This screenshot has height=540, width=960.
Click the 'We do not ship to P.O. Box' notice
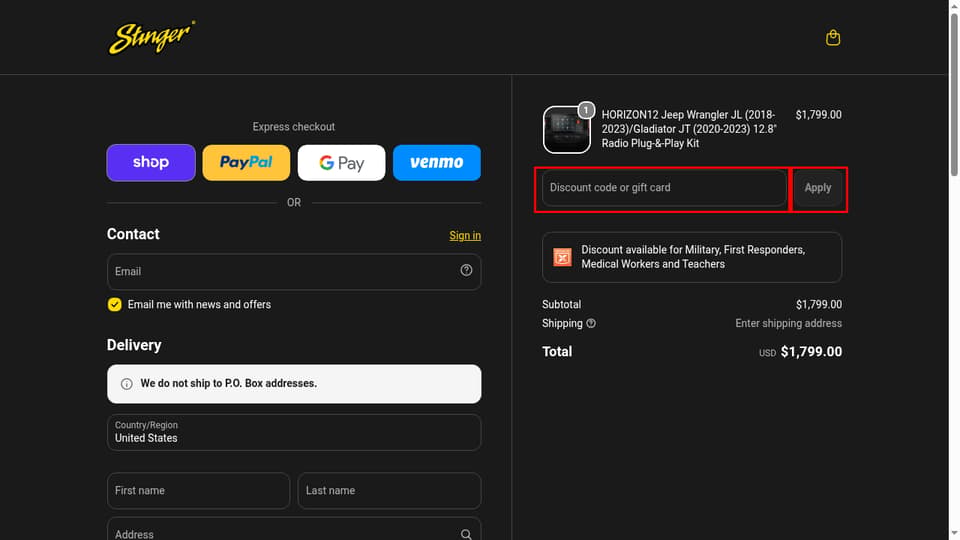(294, 384)
